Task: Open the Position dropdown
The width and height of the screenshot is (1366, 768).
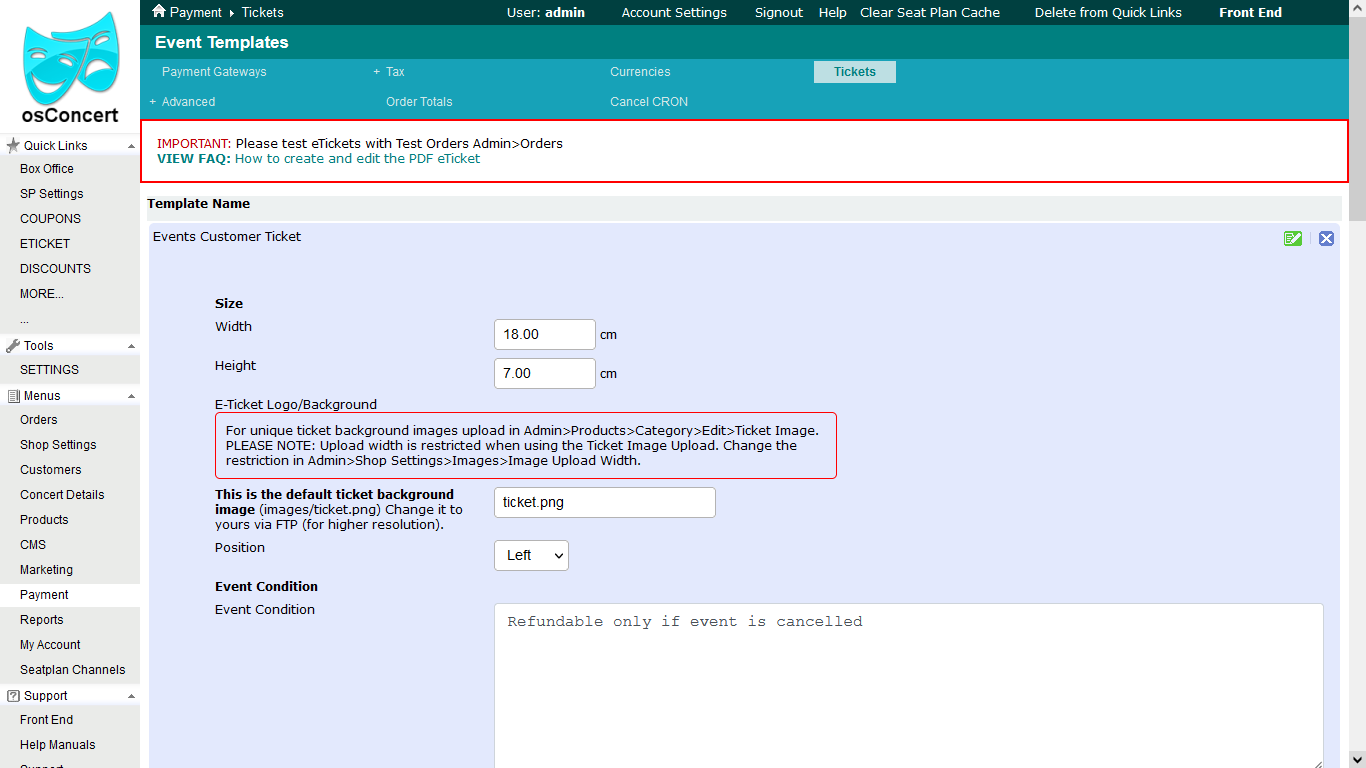Action: click(531, 555)
